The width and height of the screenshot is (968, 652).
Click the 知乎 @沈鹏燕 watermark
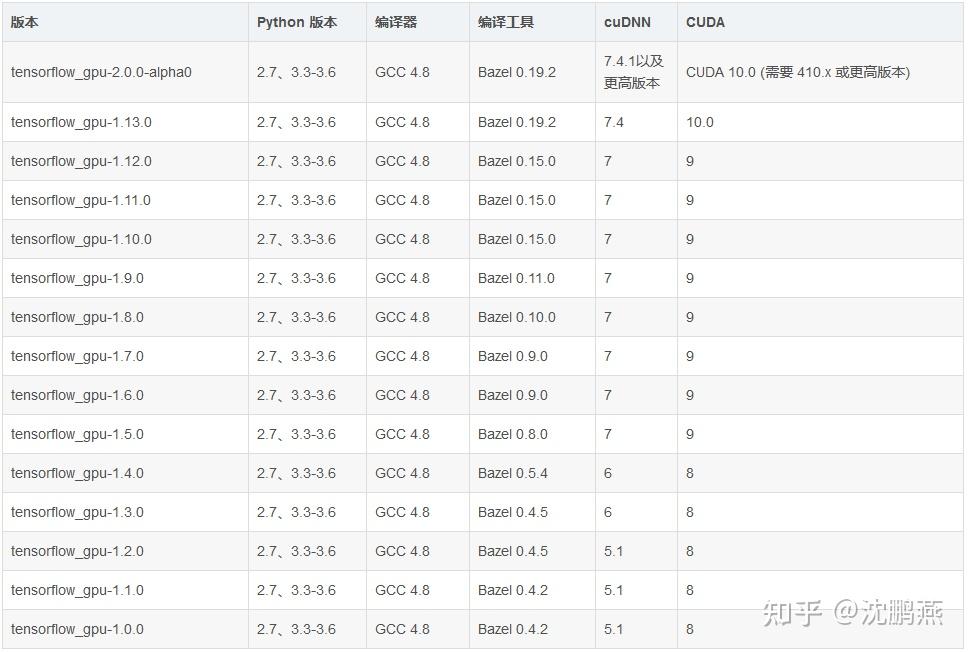click(852, 613)
